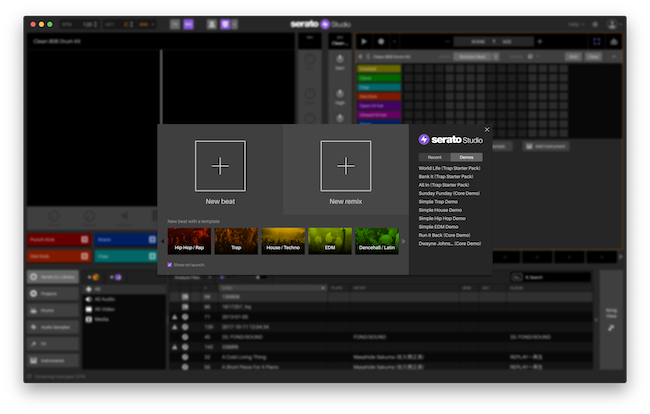Remove scene with minus button

tap(447, 41)
